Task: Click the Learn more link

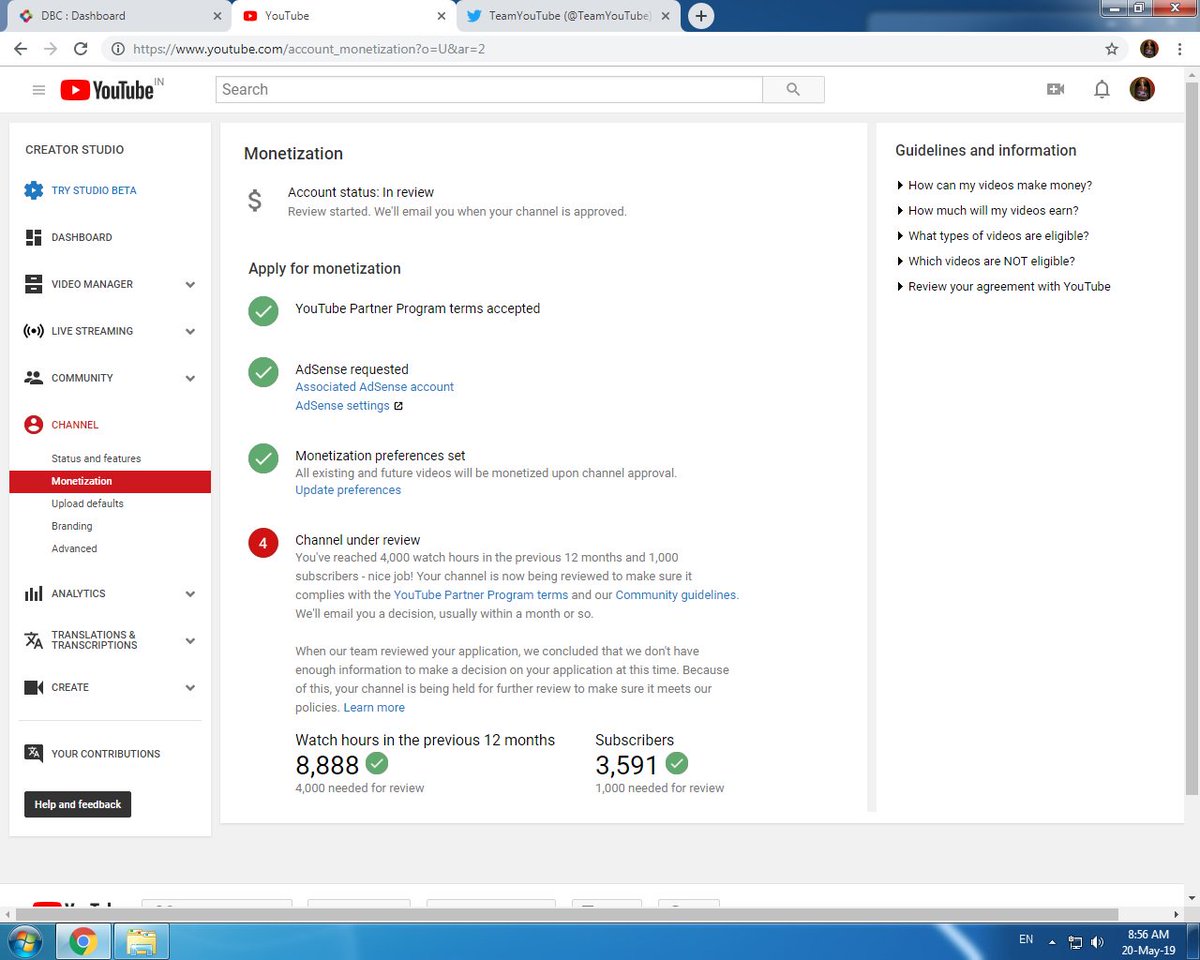Action: (374, 708)
